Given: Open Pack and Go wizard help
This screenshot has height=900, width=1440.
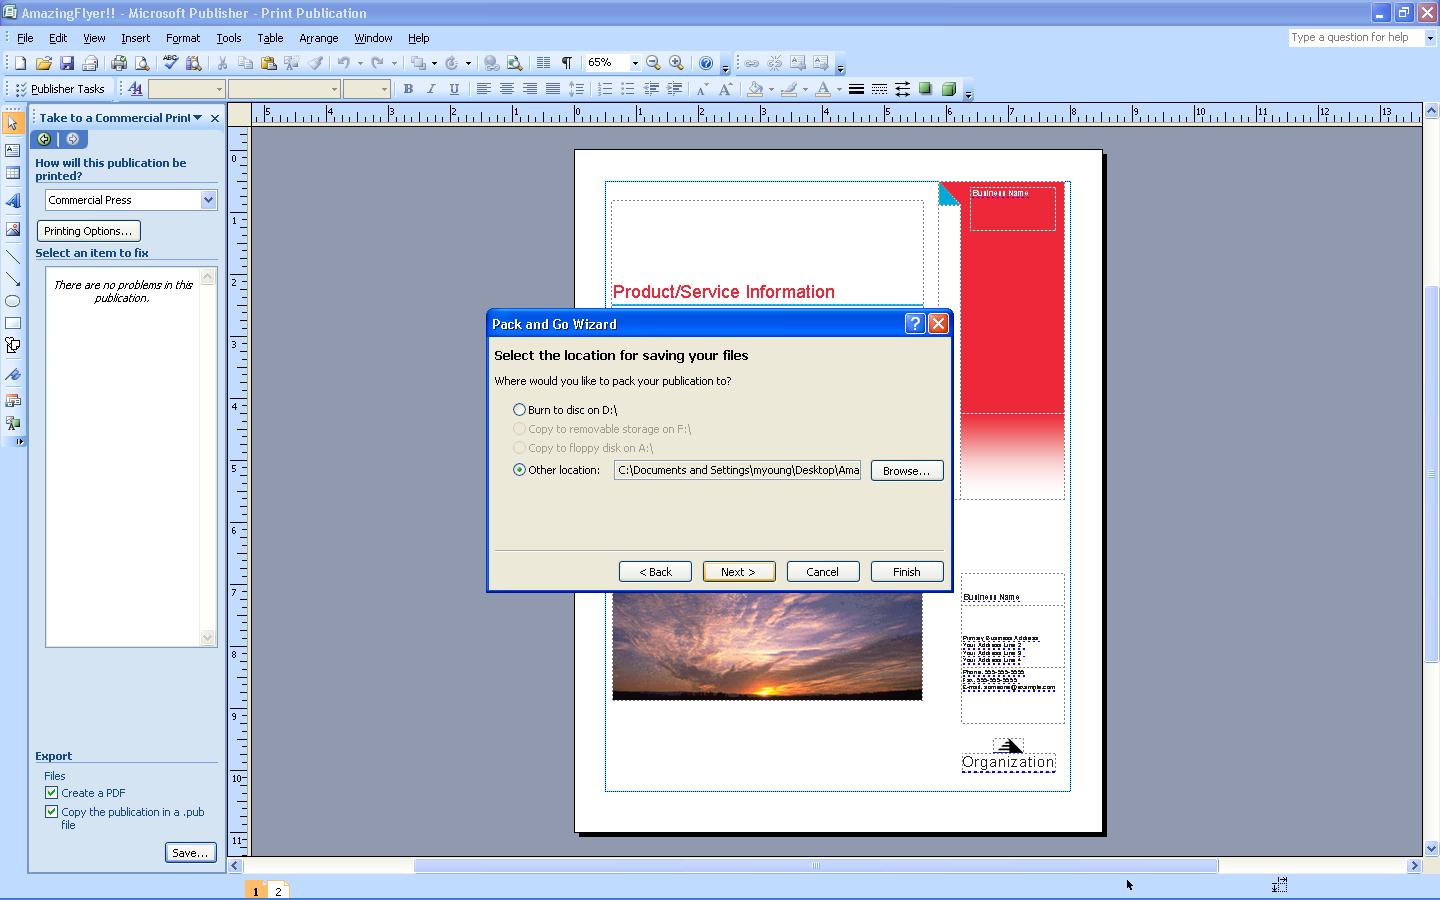Looking at the screenshot, I should (x=914, y=324).
